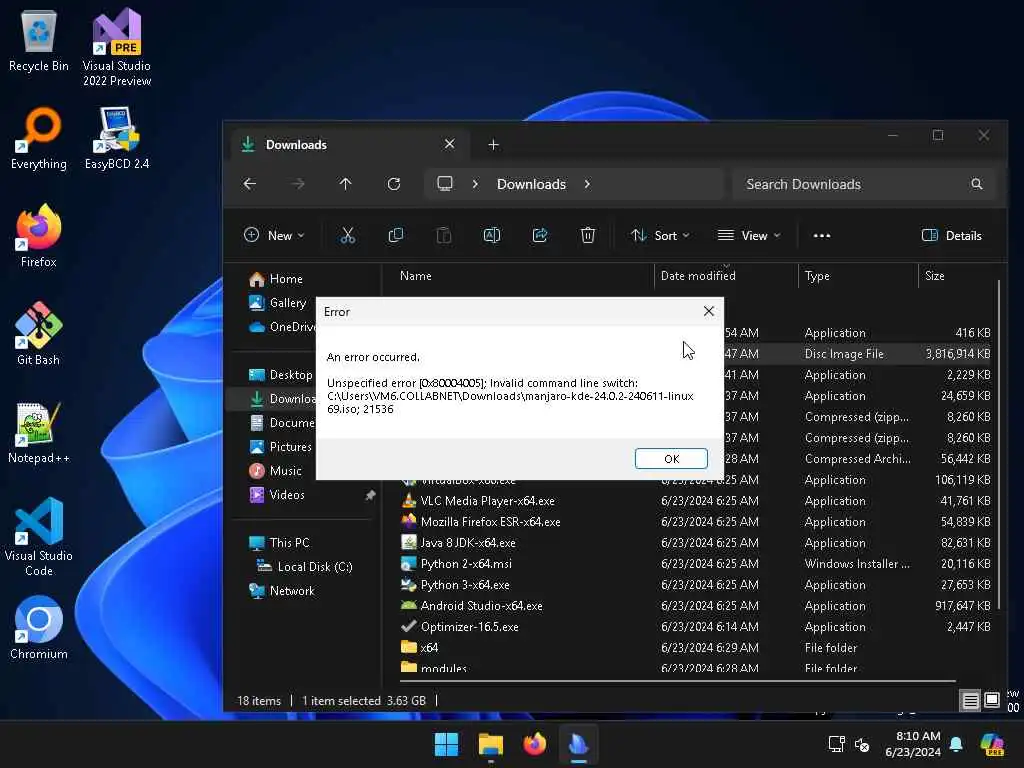The width and height of the screenshot is (1024, 768).
Task: Select OneDrive in the navigation pane
Action: pyautogui.click(x=282, y=327)
